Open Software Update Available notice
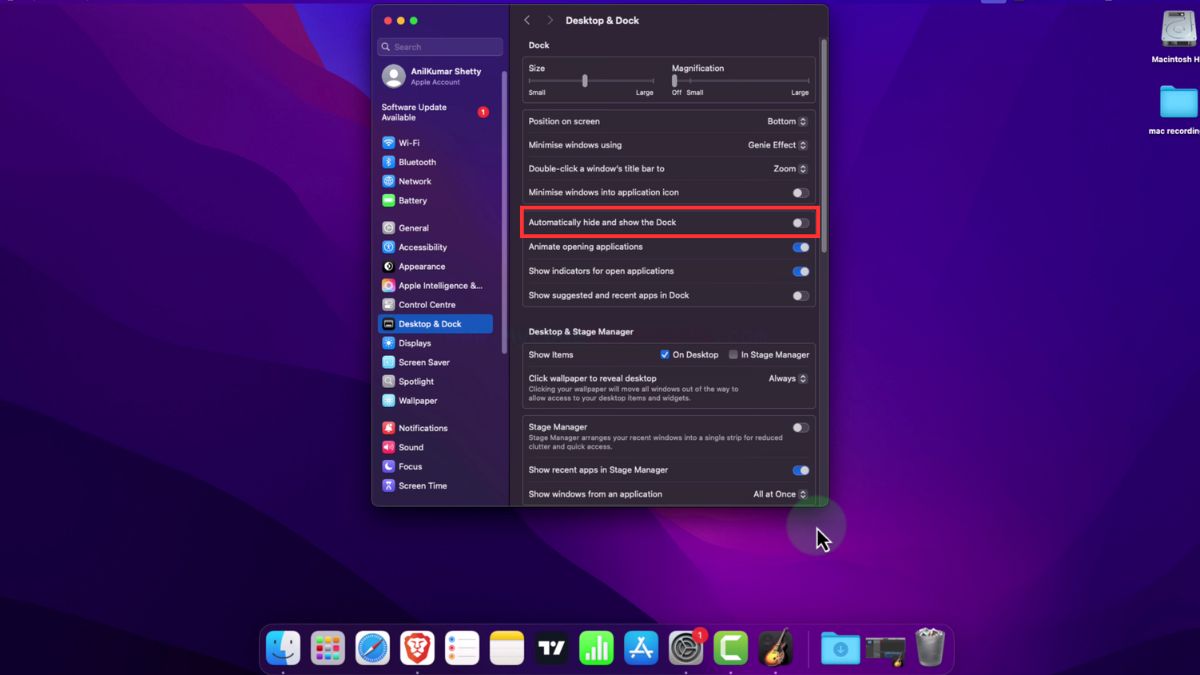Viewport: 1200px width, 675px height. 435,112
